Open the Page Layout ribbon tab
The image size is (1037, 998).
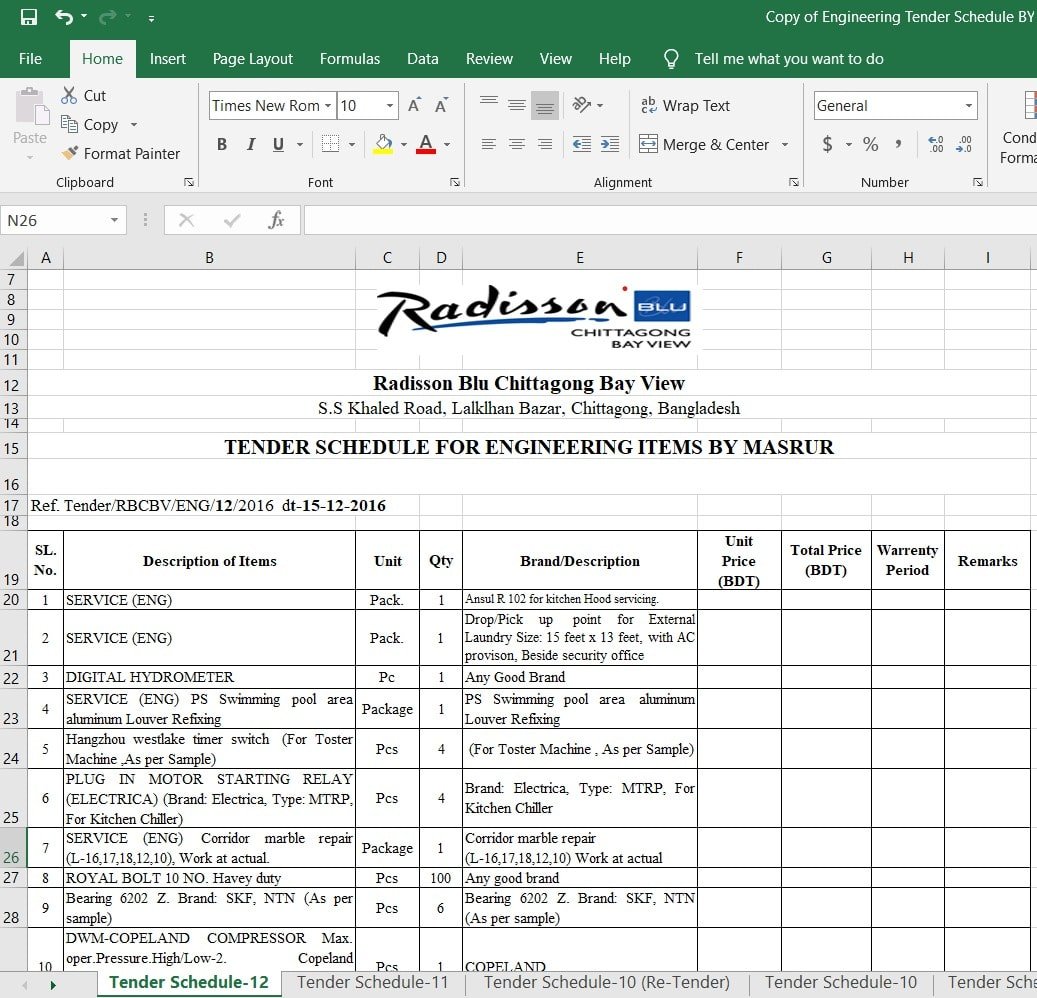(252, 59)
